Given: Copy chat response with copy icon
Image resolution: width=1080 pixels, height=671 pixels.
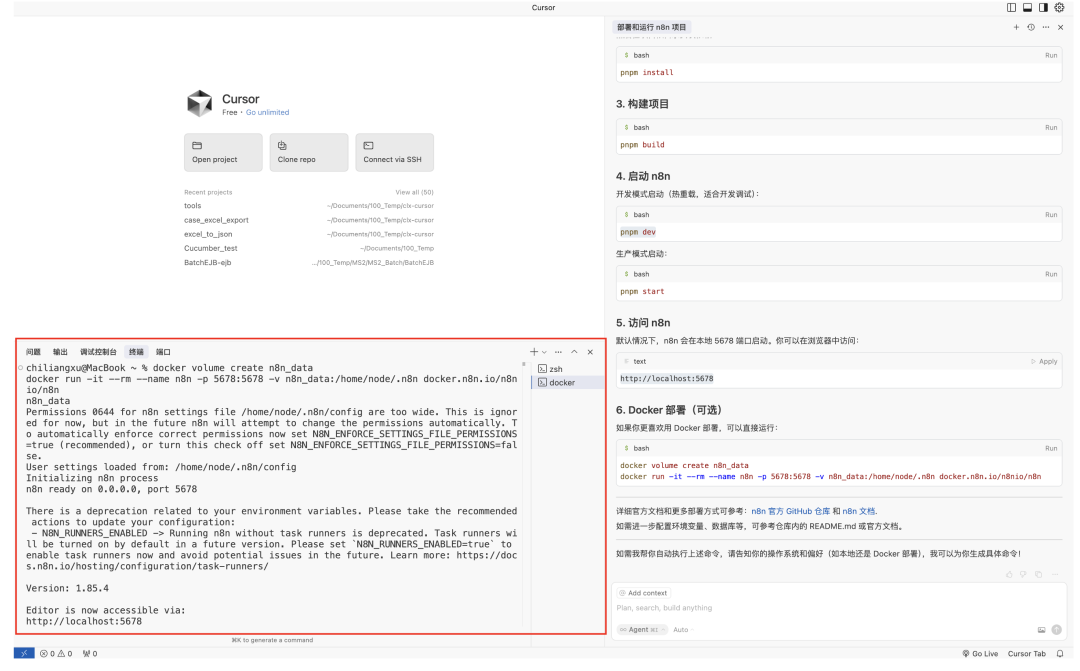Looking at the screenshot, I should 1039,575.
